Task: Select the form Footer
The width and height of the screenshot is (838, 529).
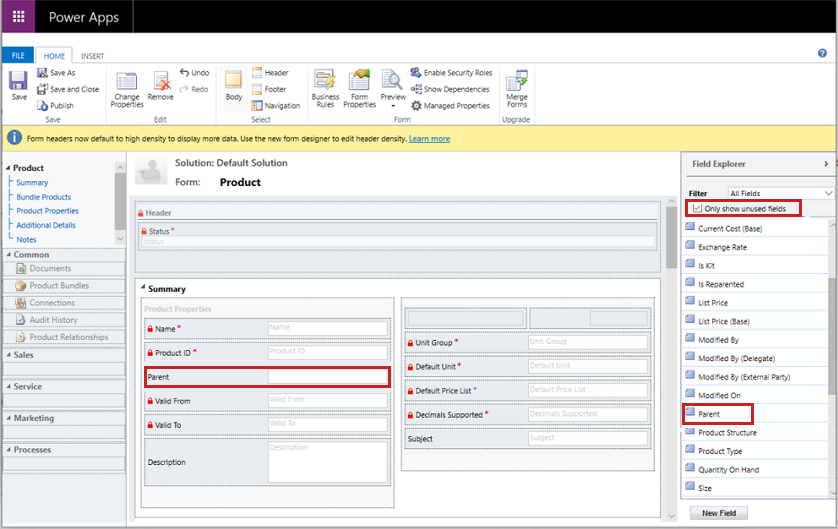Action: 269,89
